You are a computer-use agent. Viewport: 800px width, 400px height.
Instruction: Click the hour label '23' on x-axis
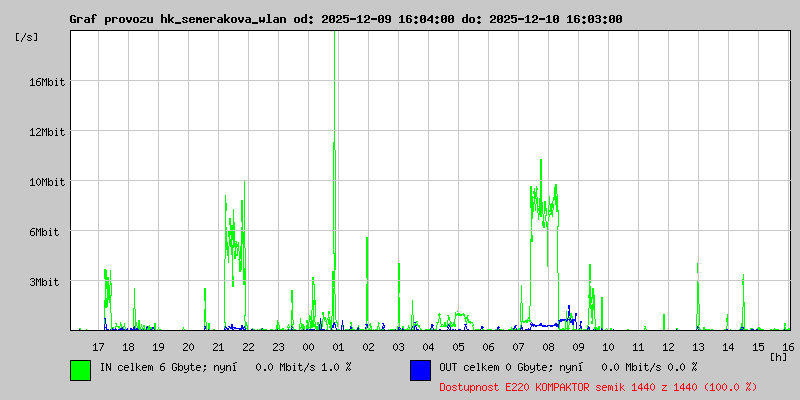(278, 347)
